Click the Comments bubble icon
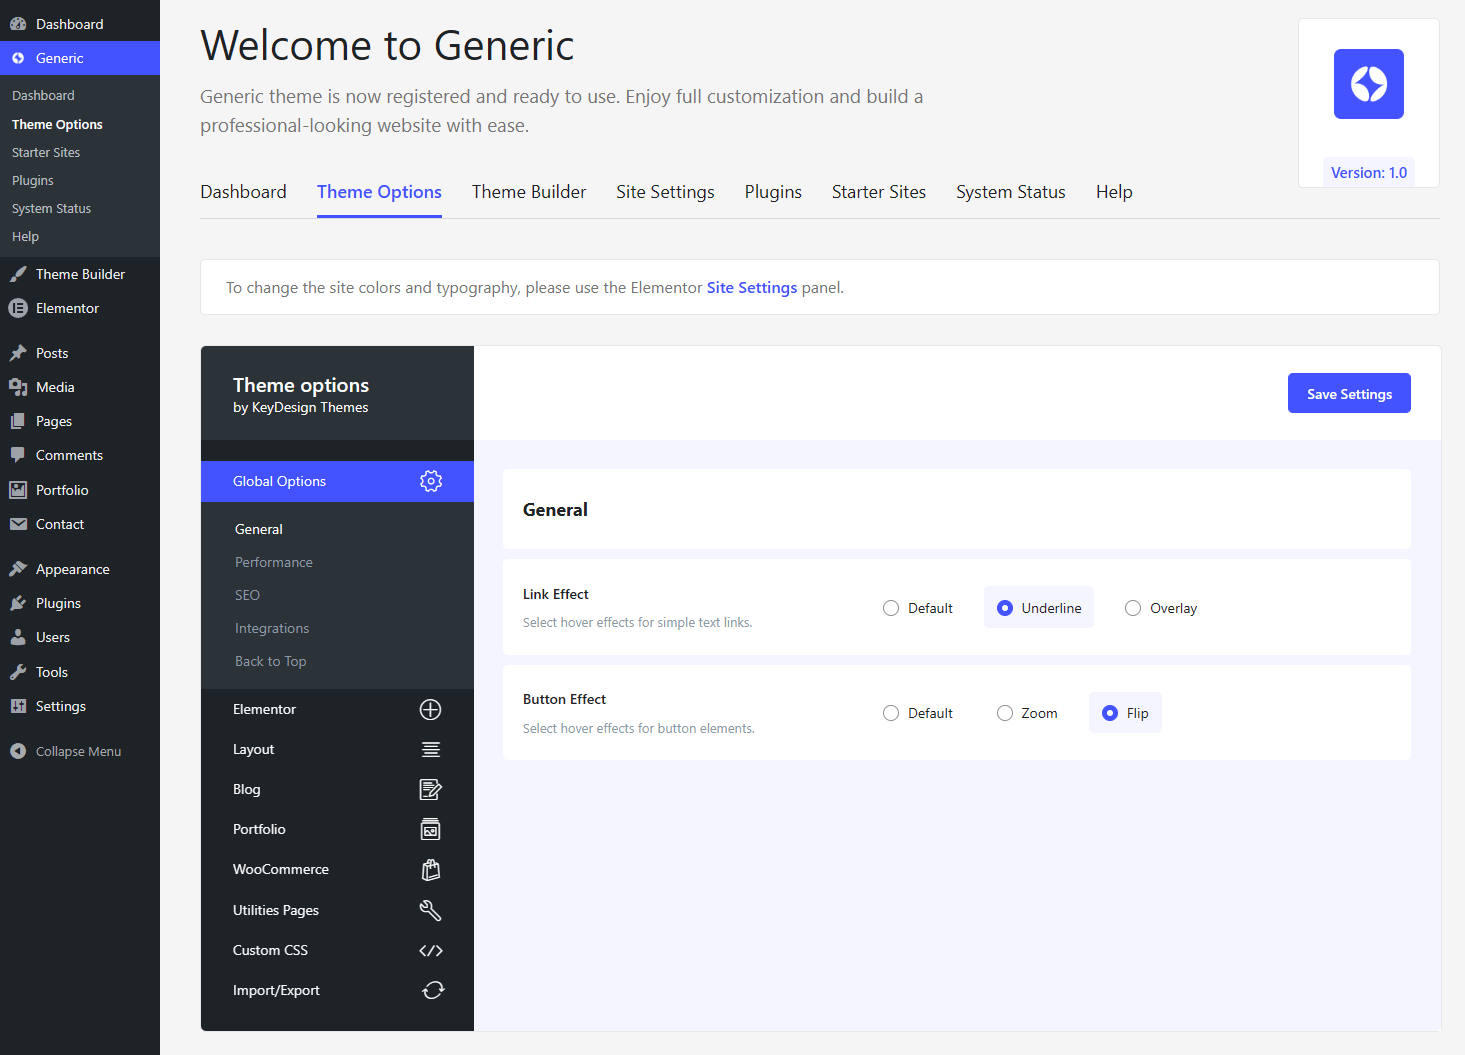This screenshot has width=1465, height=1055. tap(18, 455)
